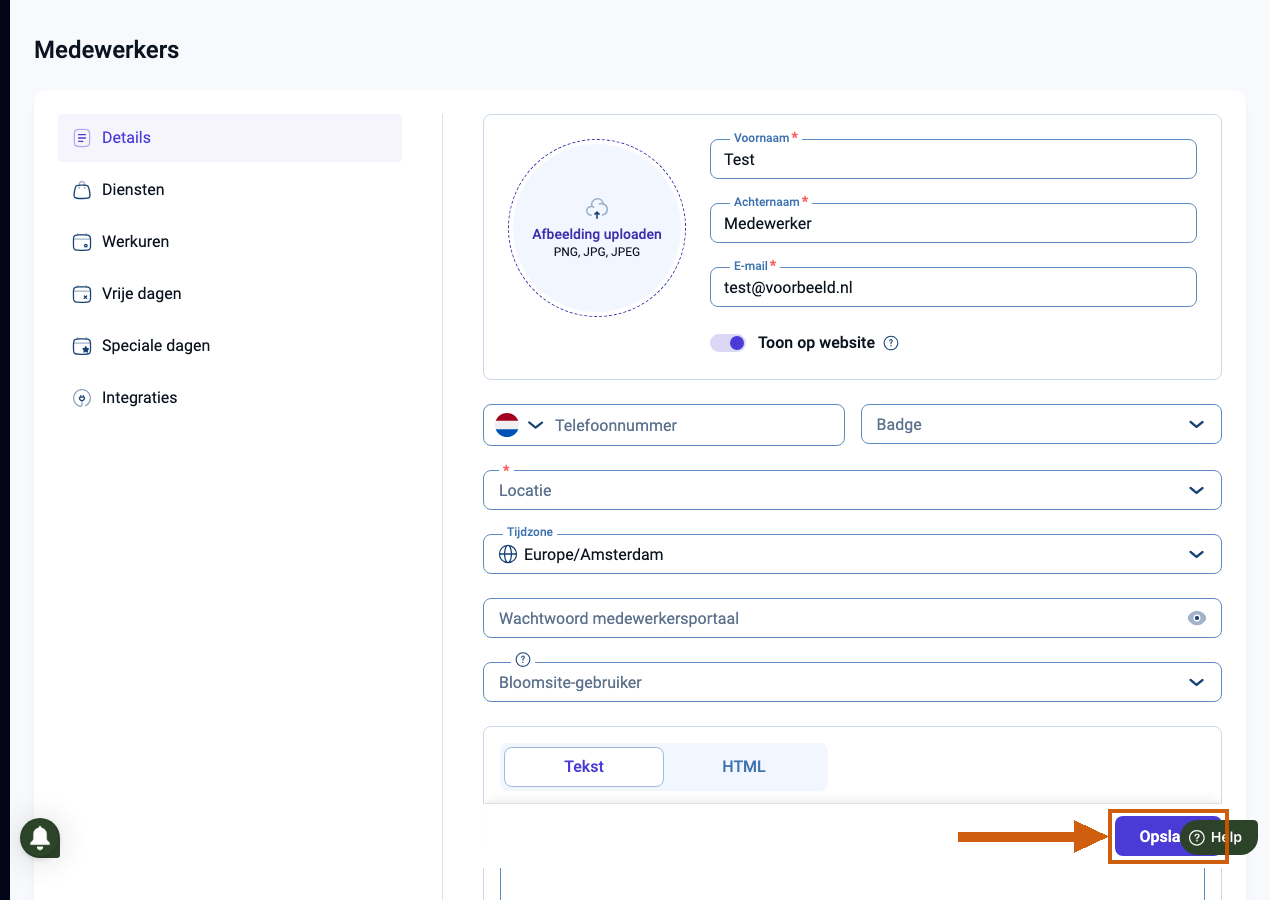
Task: Click the Achternaam input field
Action: pos(953,223)
